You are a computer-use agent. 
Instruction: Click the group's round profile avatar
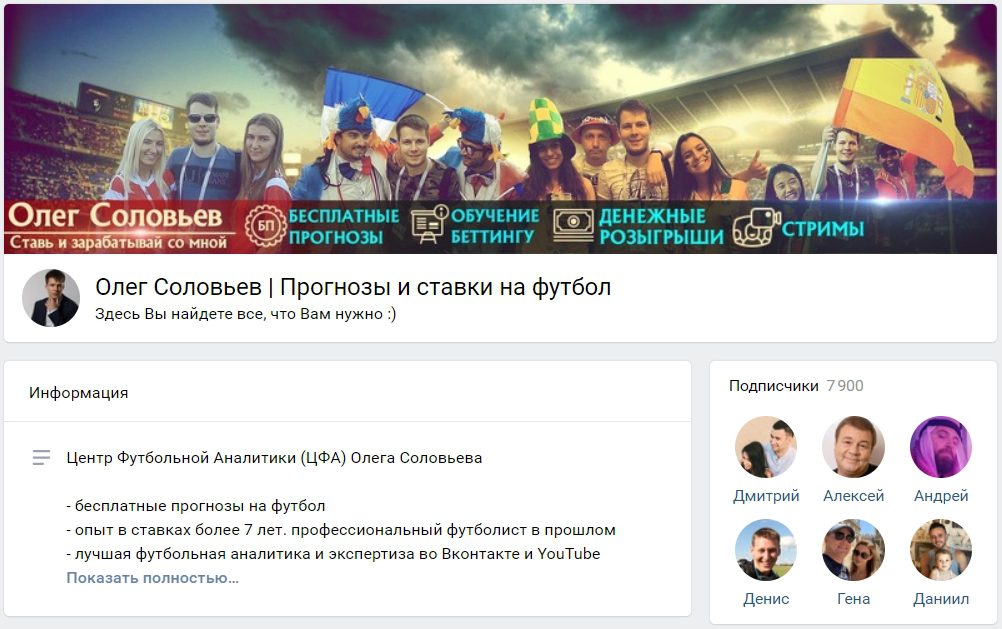pos(51,298)
